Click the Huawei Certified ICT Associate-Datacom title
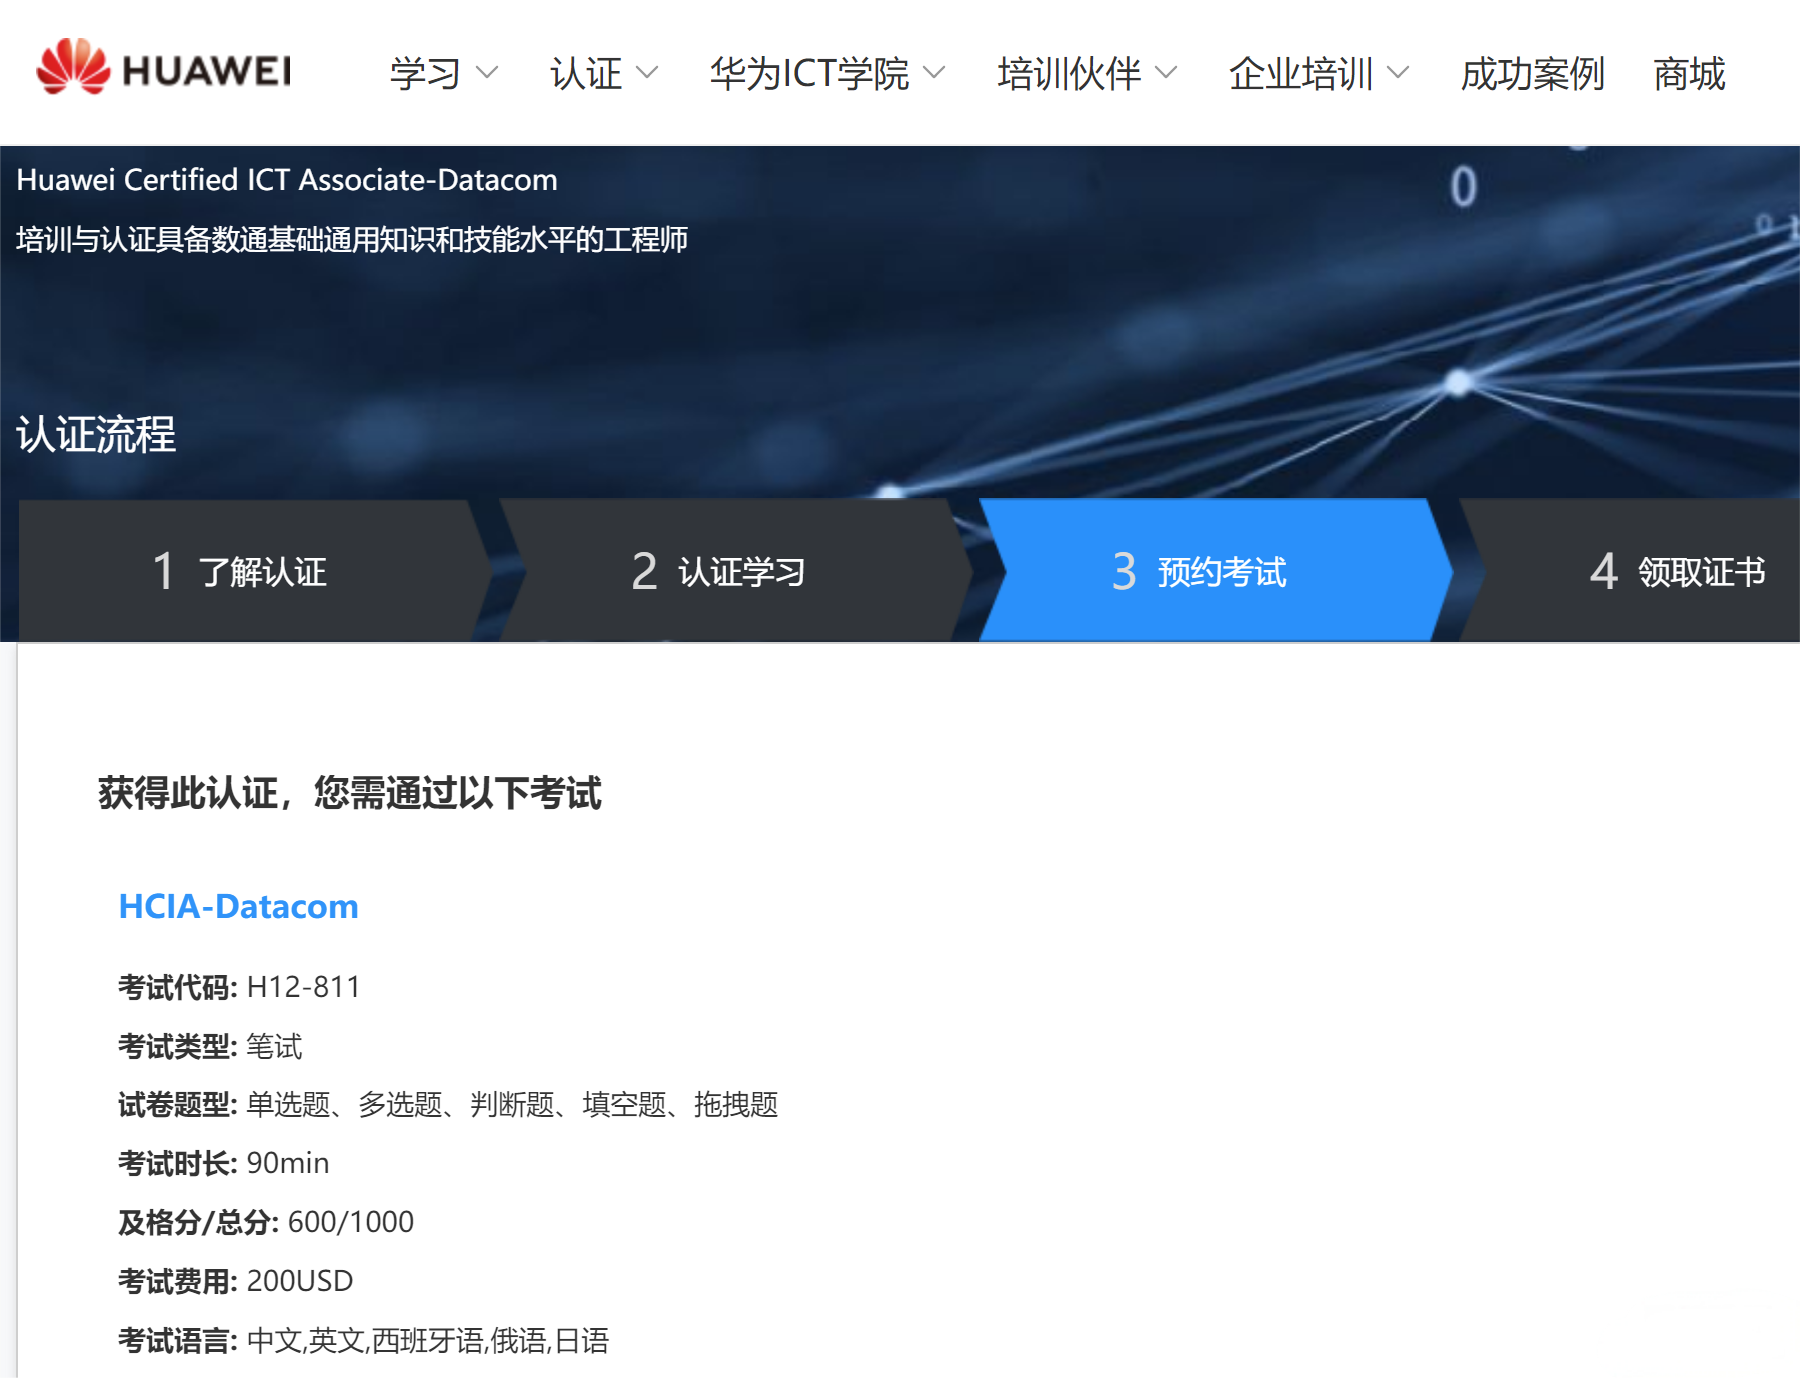The image size is (1800, 1378). (x=287, y=180)
